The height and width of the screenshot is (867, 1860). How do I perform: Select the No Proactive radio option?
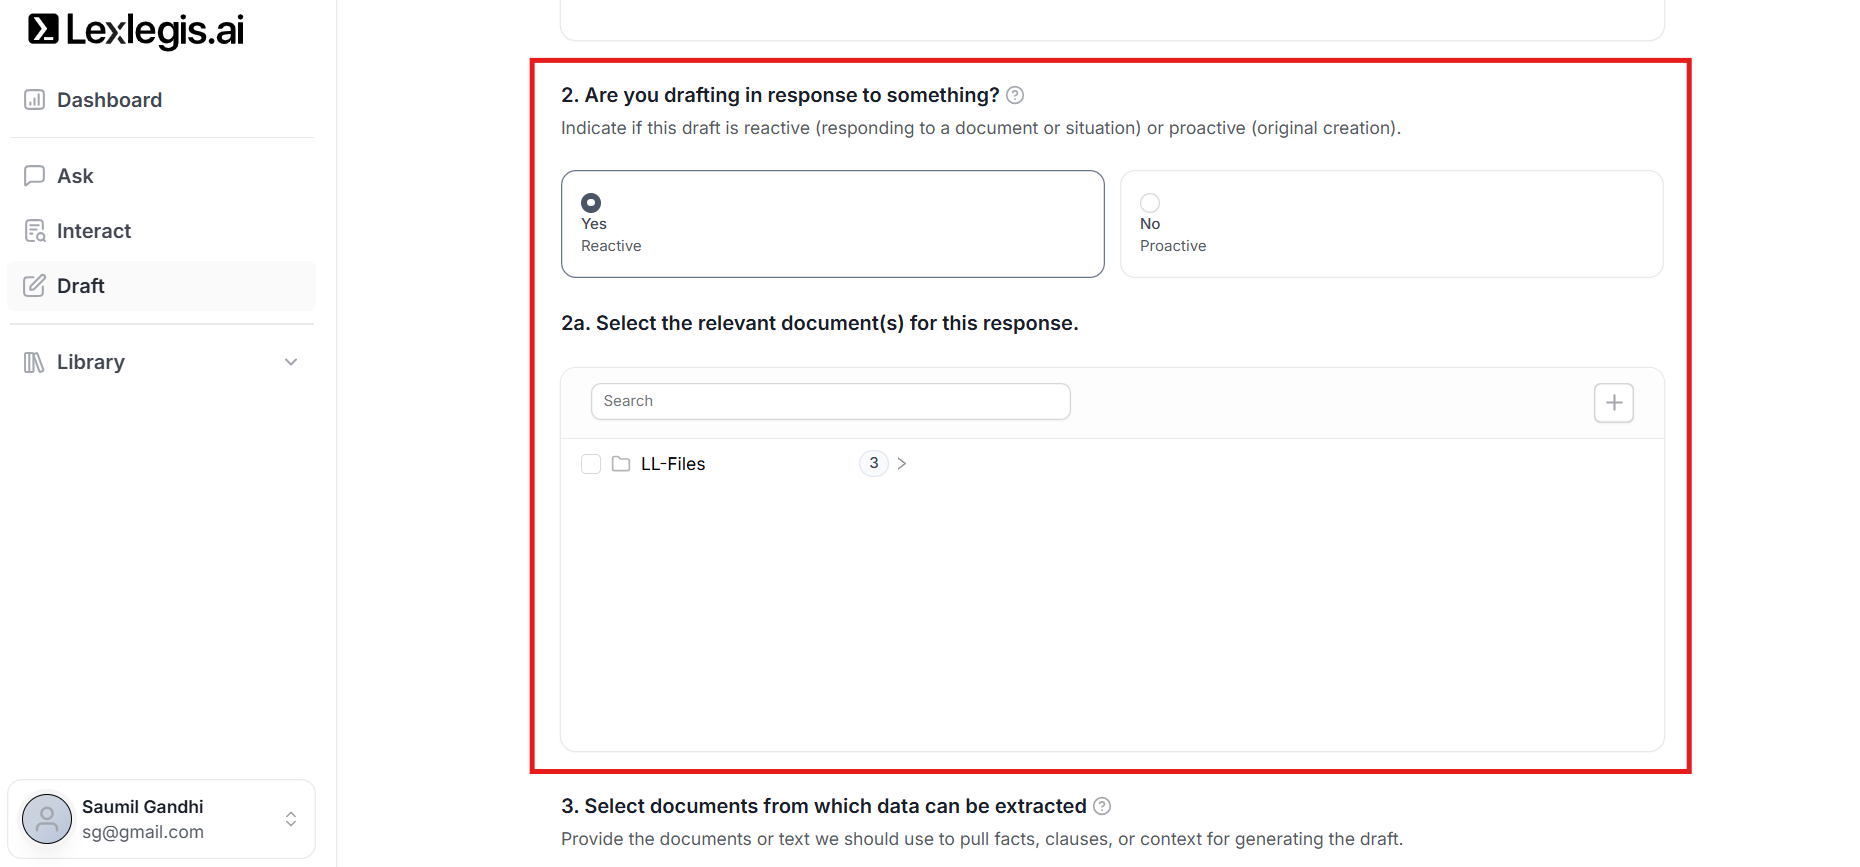point(1150,203)
